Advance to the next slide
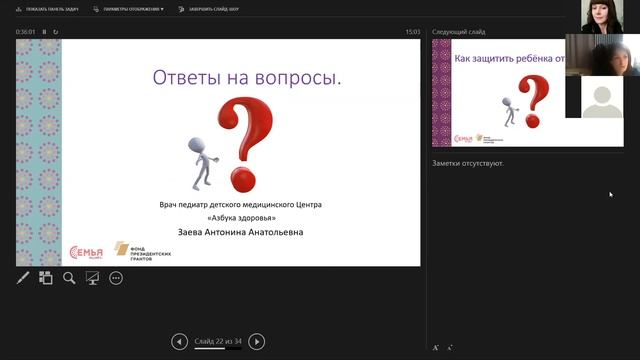640x360 pixels. click(257, 342)
